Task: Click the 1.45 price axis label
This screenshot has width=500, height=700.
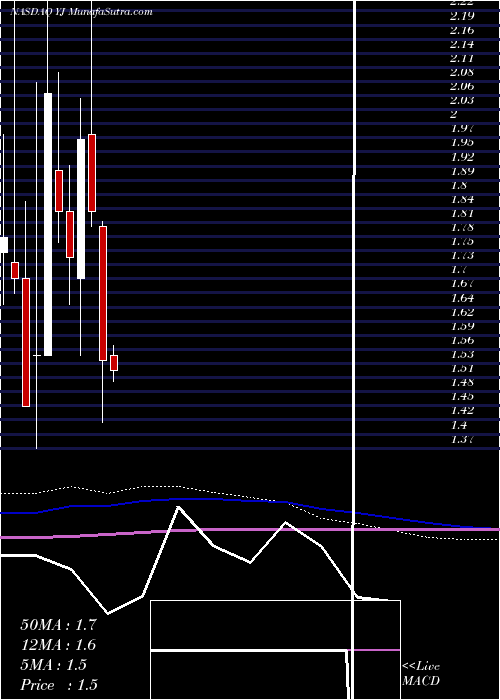Action: 462,396
